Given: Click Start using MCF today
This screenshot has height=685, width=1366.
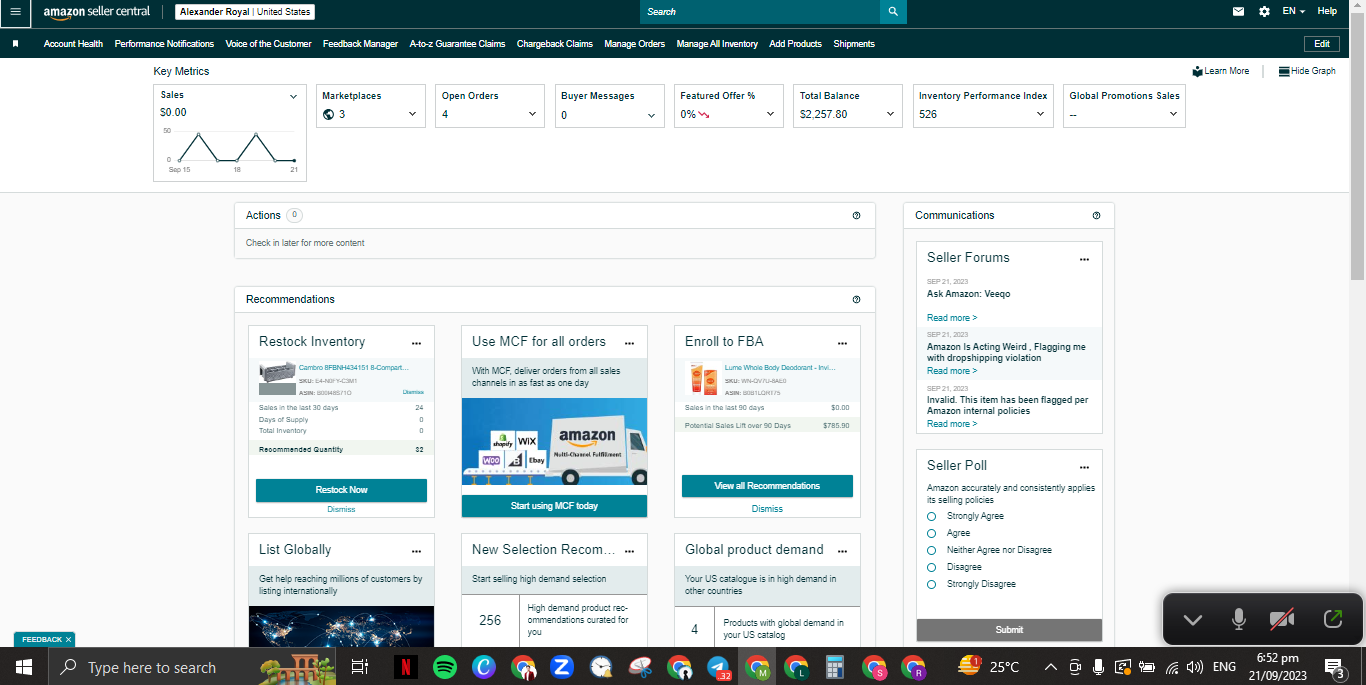Looking at the screenshot, I should point(554,506).
